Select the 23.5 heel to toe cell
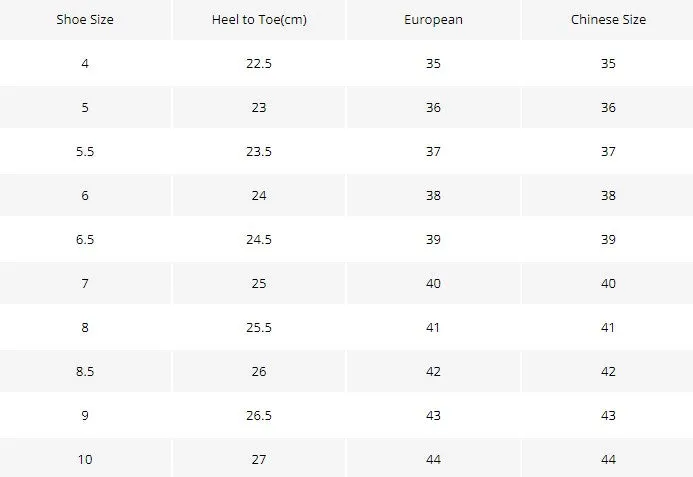 (259, 152)
